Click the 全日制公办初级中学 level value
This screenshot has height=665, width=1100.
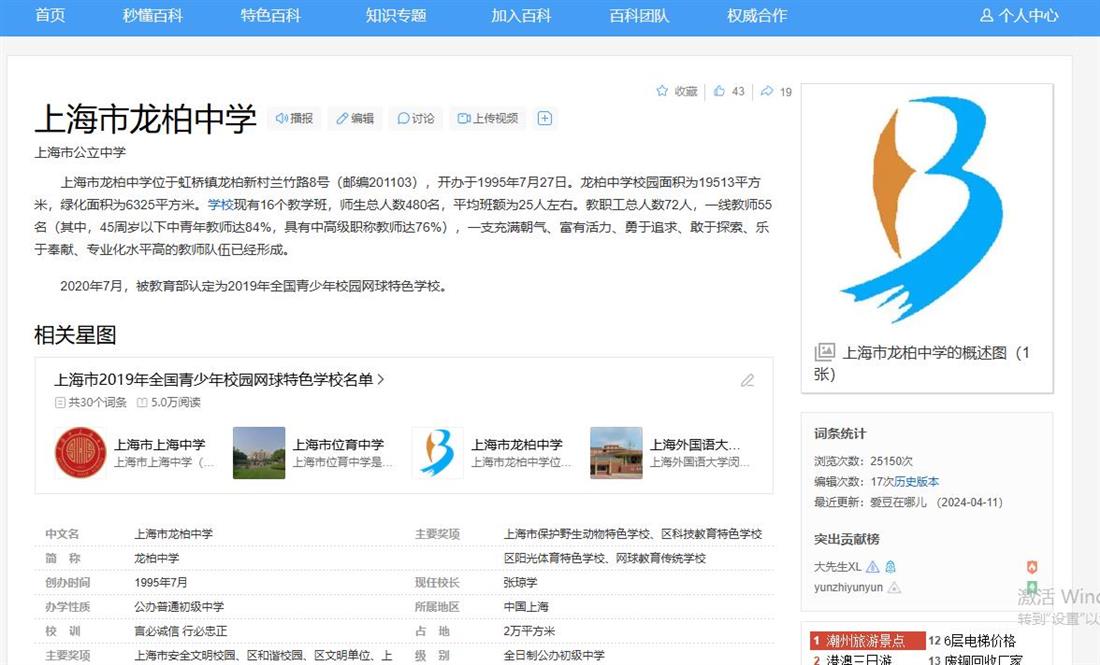click(x=554, y=655)
